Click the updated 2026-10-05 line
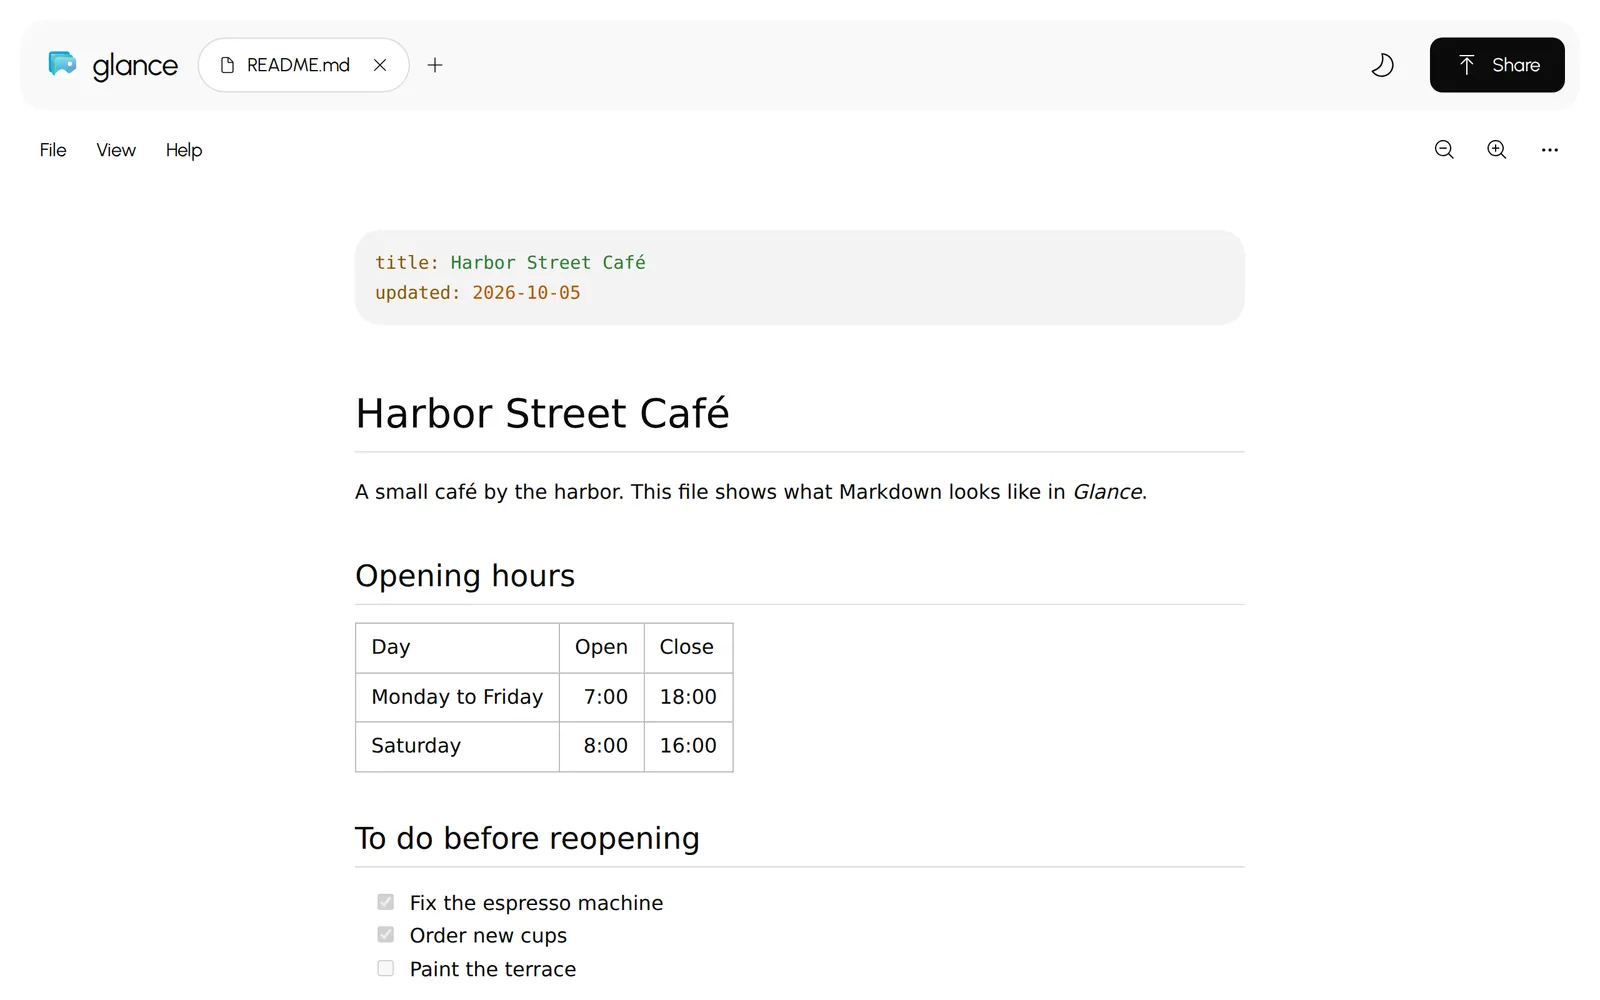 (478, 293)
